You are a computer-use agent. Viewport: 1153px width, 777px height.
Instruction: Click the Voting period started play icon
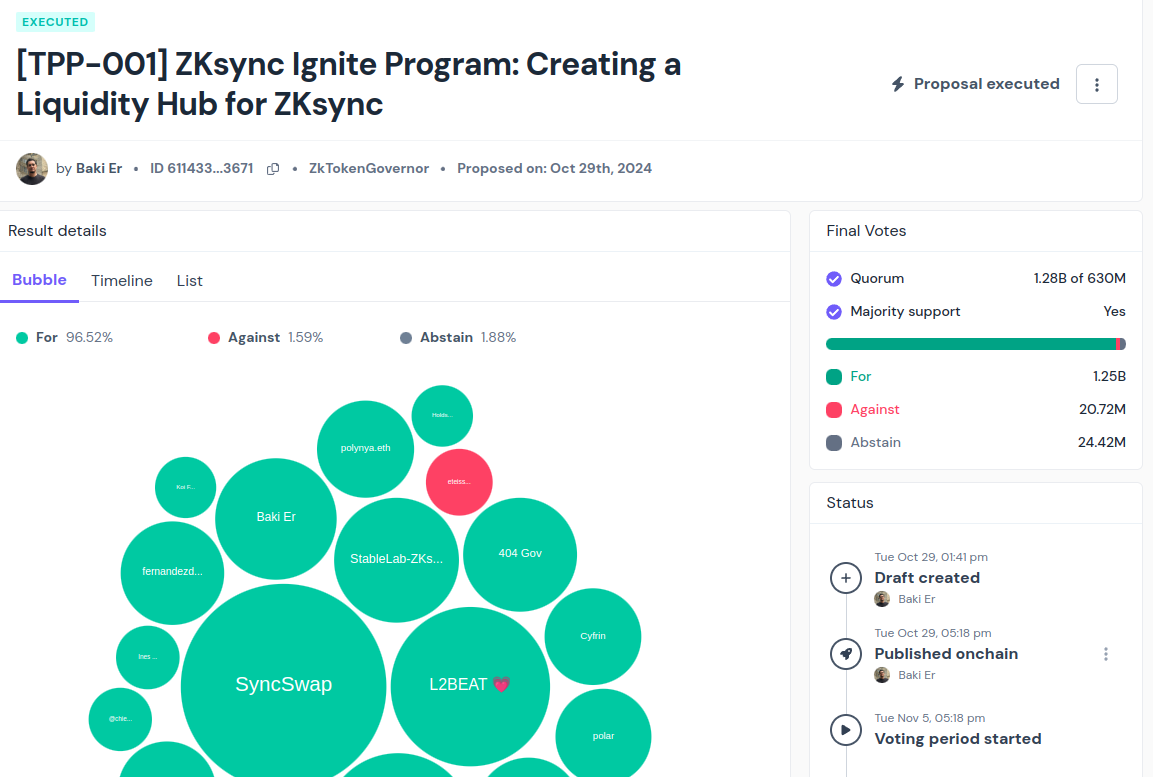[846, 730]
